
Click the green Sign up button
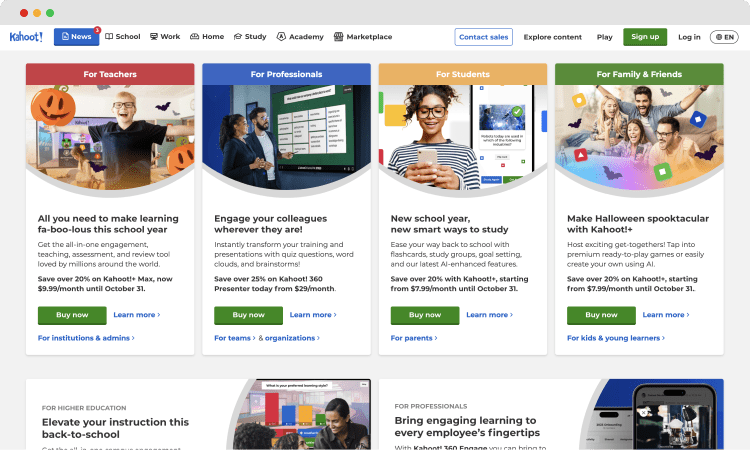[645, 37]
